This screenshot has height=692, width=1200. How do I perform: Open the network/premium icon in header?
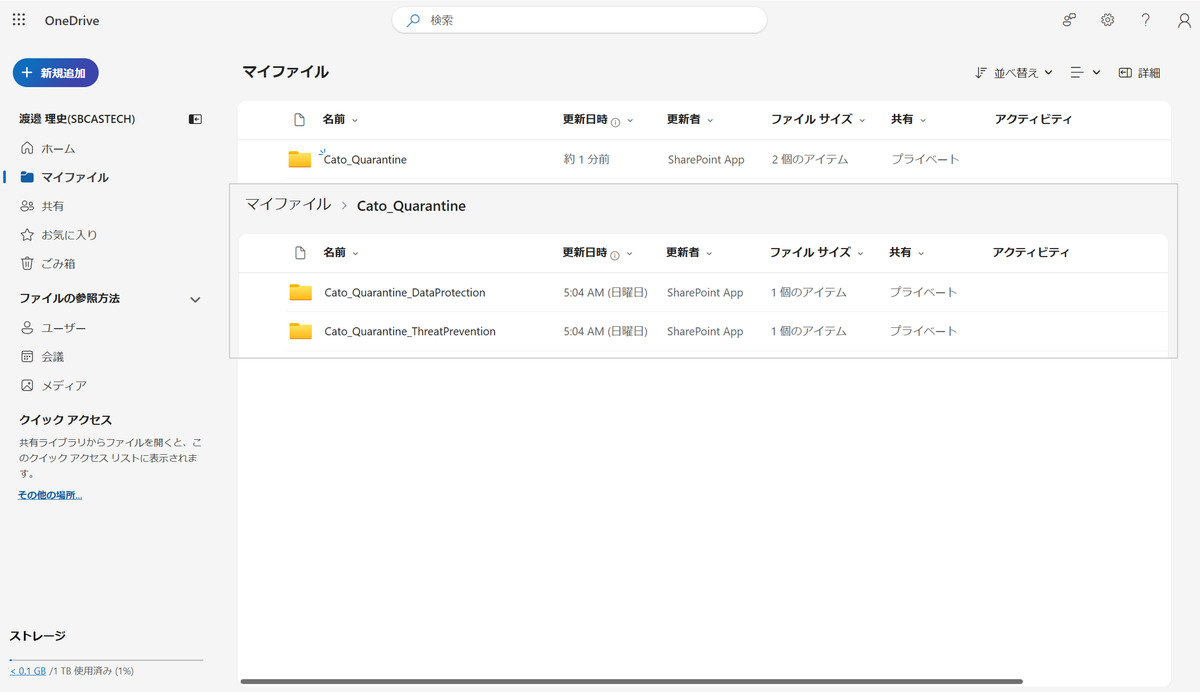[1070, 20]
